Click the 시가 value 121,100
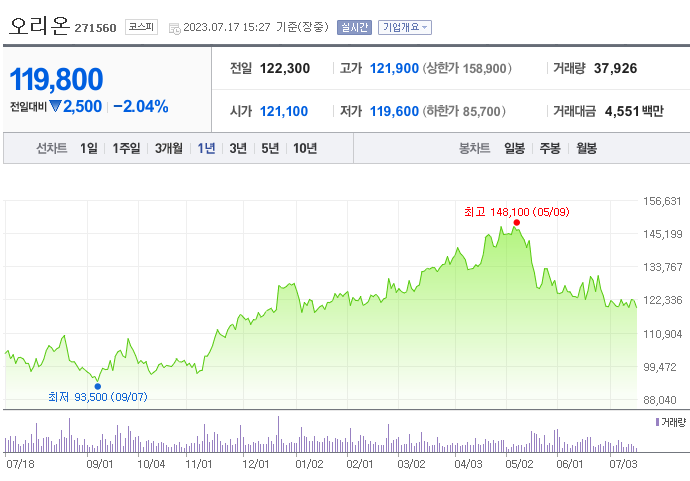This screenshot has height=481, width=690. pos(284,111)
